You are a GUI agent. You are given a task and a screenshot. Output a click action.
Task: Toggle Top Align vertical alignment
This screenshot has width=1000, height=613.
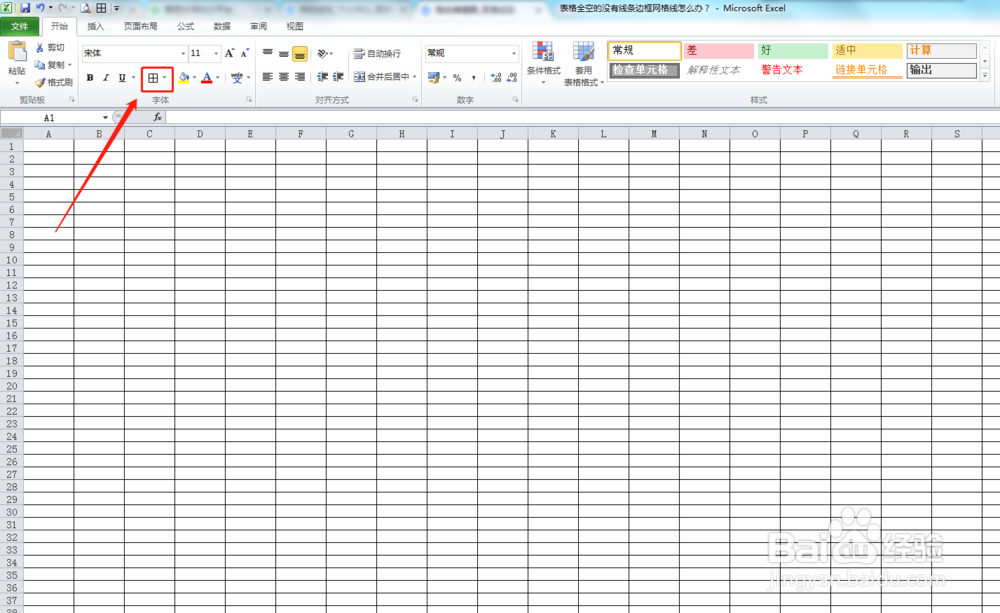tap(268, 53)
